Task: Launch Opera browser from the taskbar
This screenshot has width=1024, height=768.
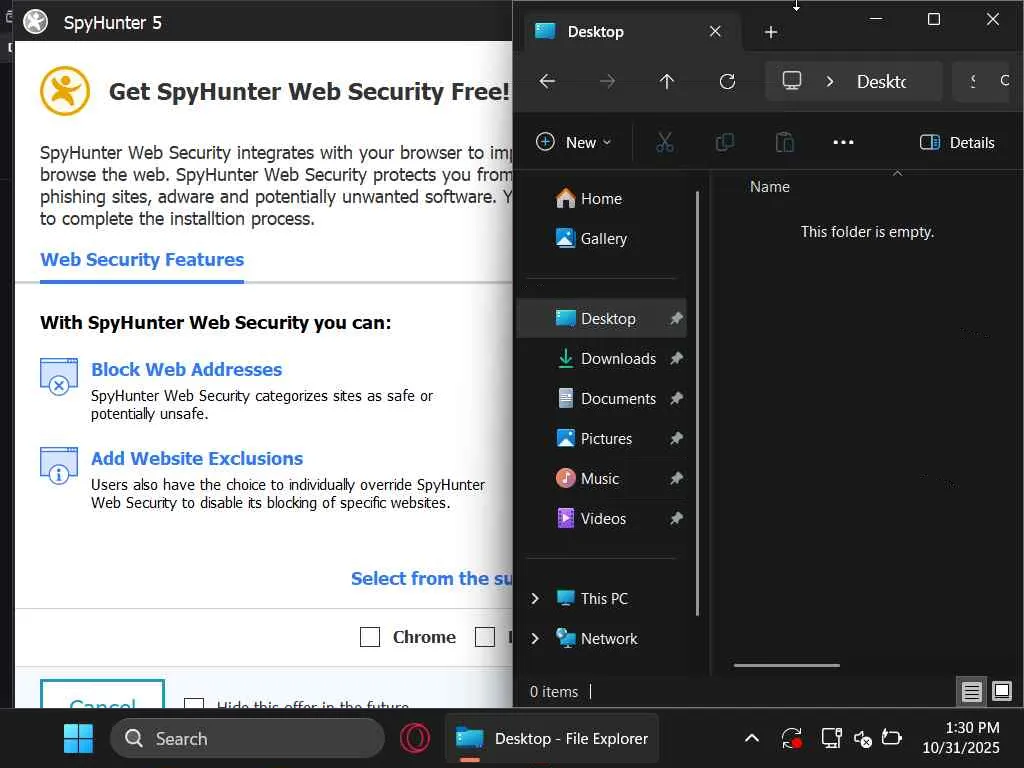Action: (415, 739)
